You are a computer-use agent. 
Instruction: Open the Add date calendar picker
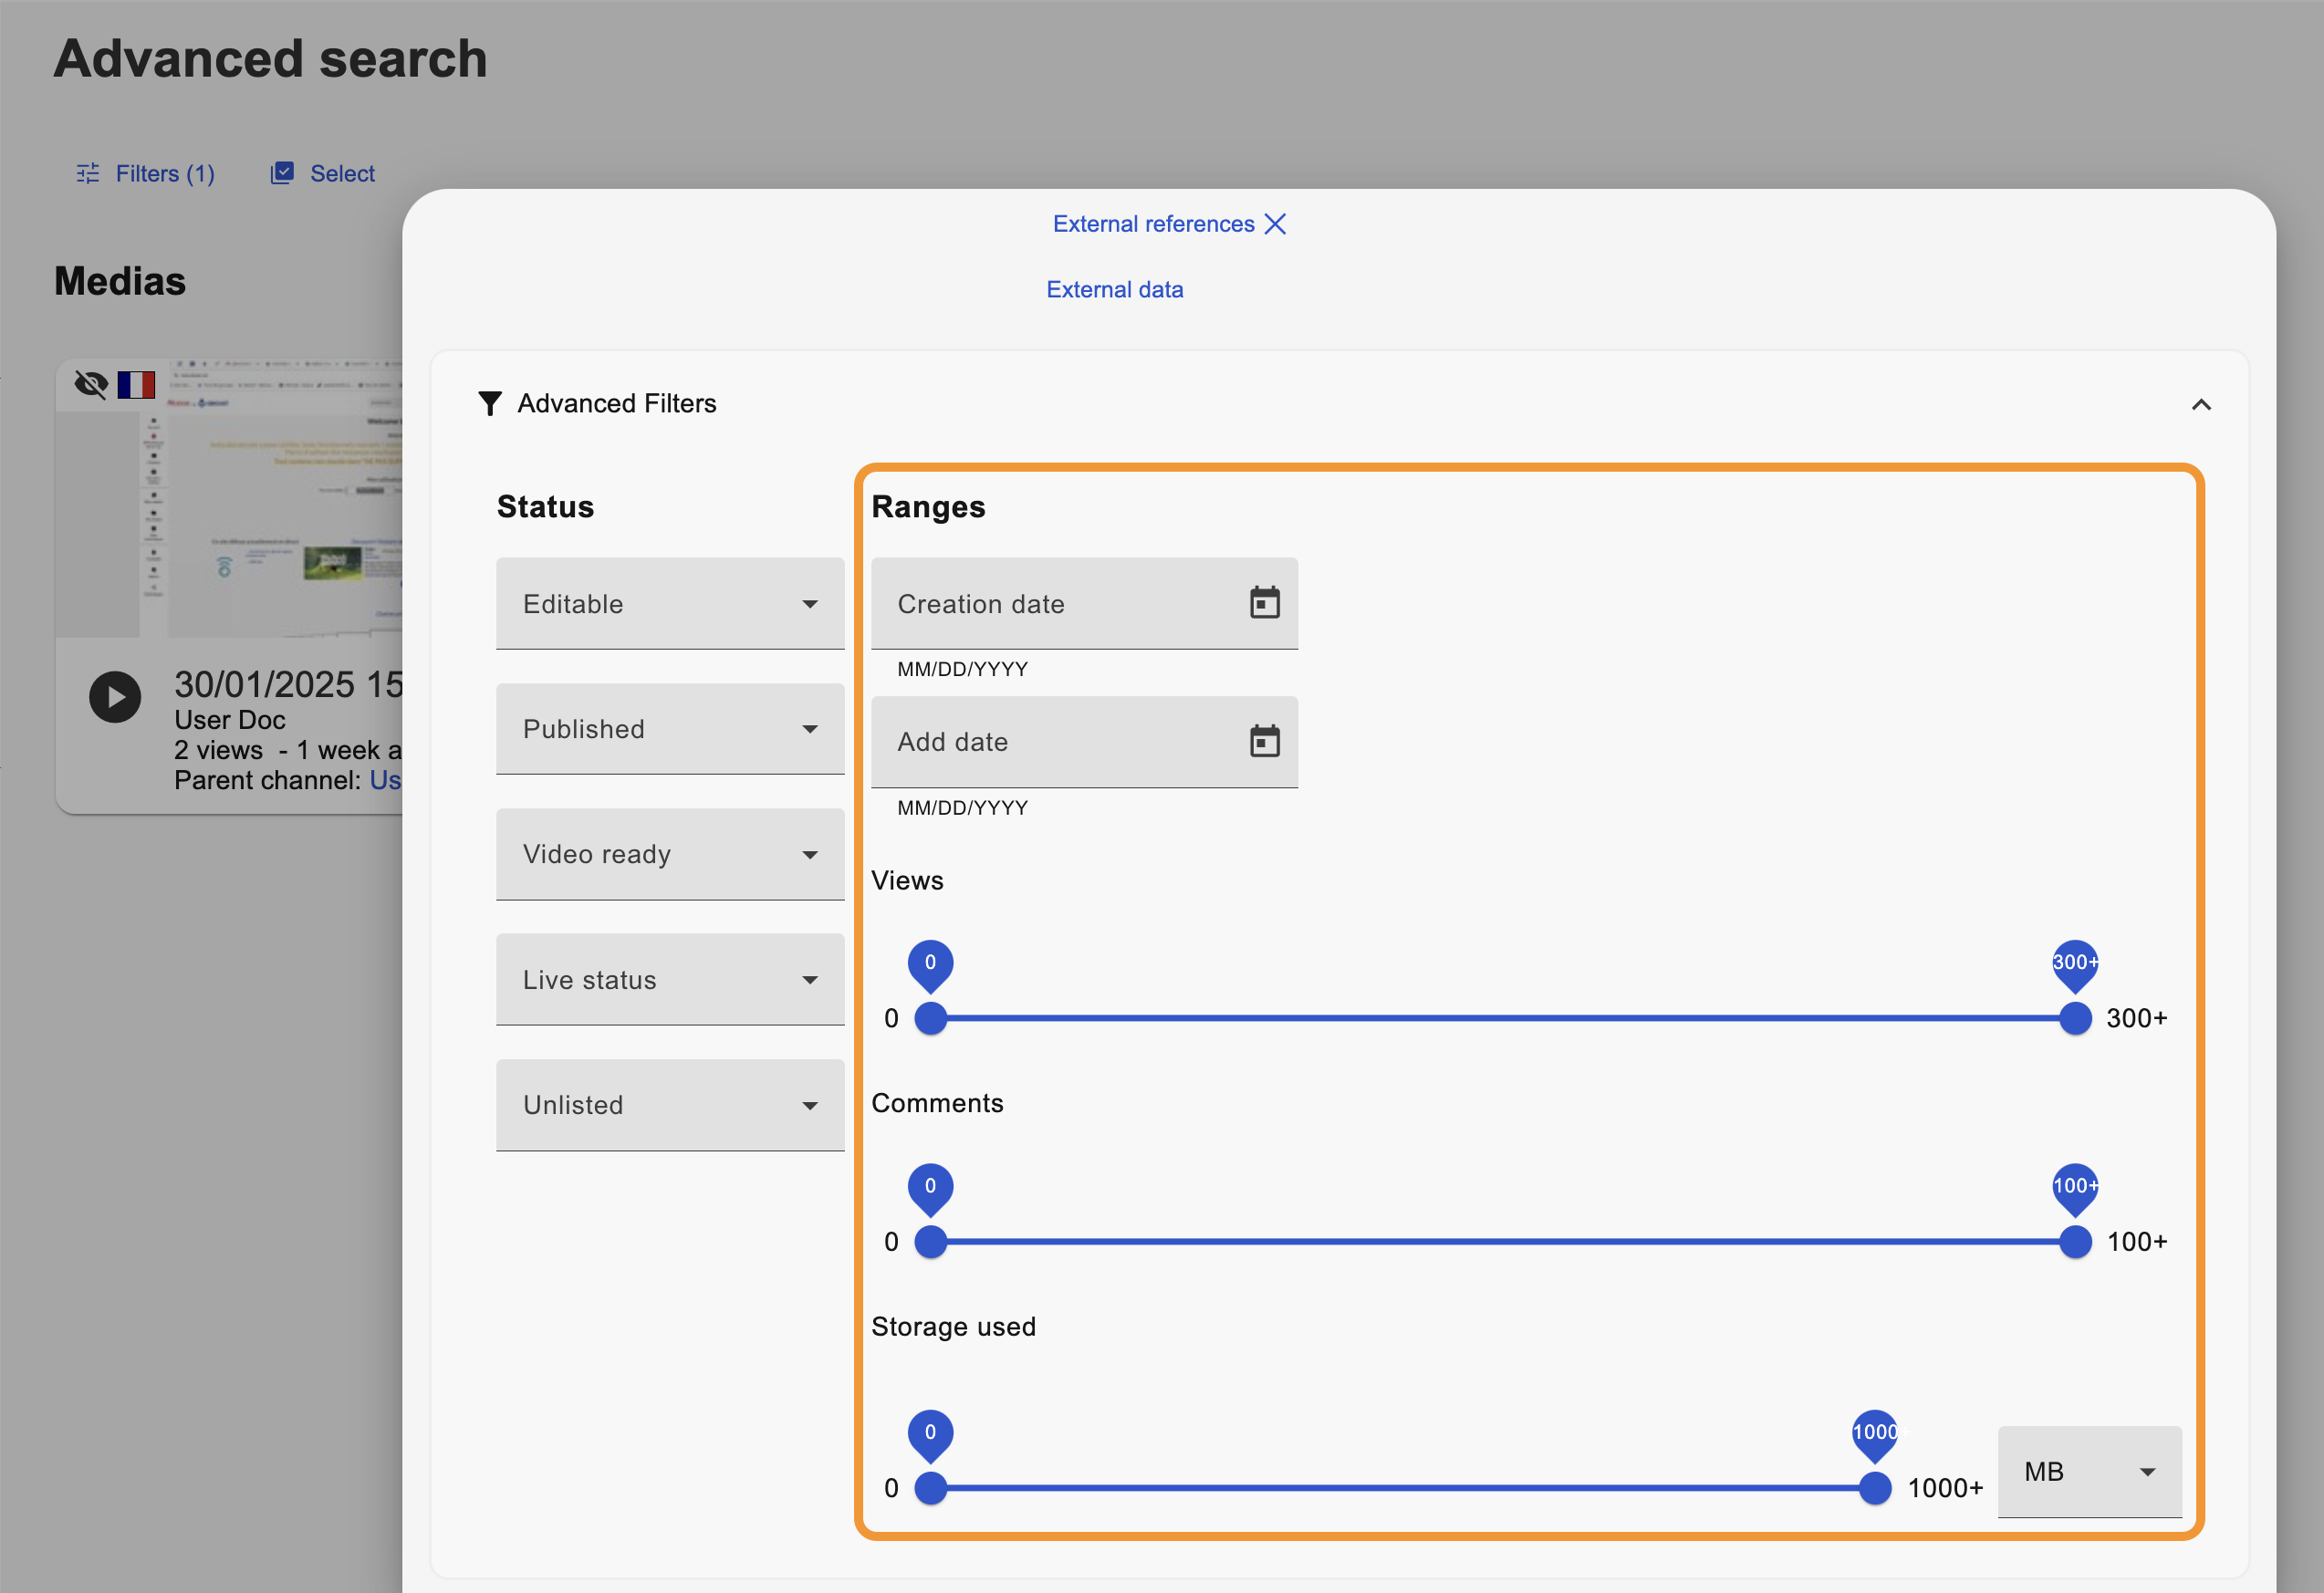(x=1264, y=741)
